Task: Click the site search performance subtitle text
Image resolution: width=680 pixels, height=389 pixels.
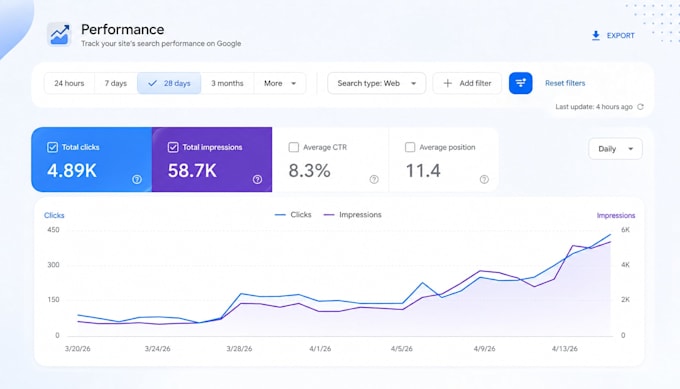Action: click(161, 43)
